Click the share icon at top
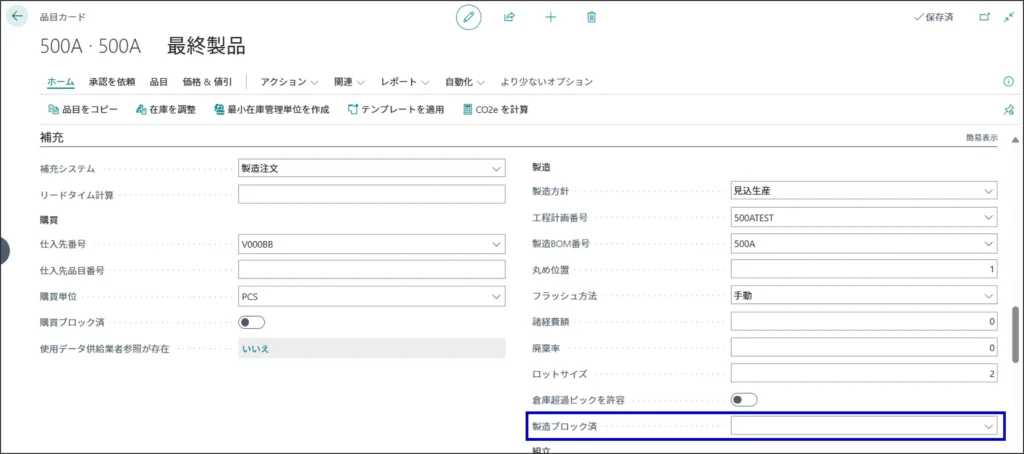 509,17
